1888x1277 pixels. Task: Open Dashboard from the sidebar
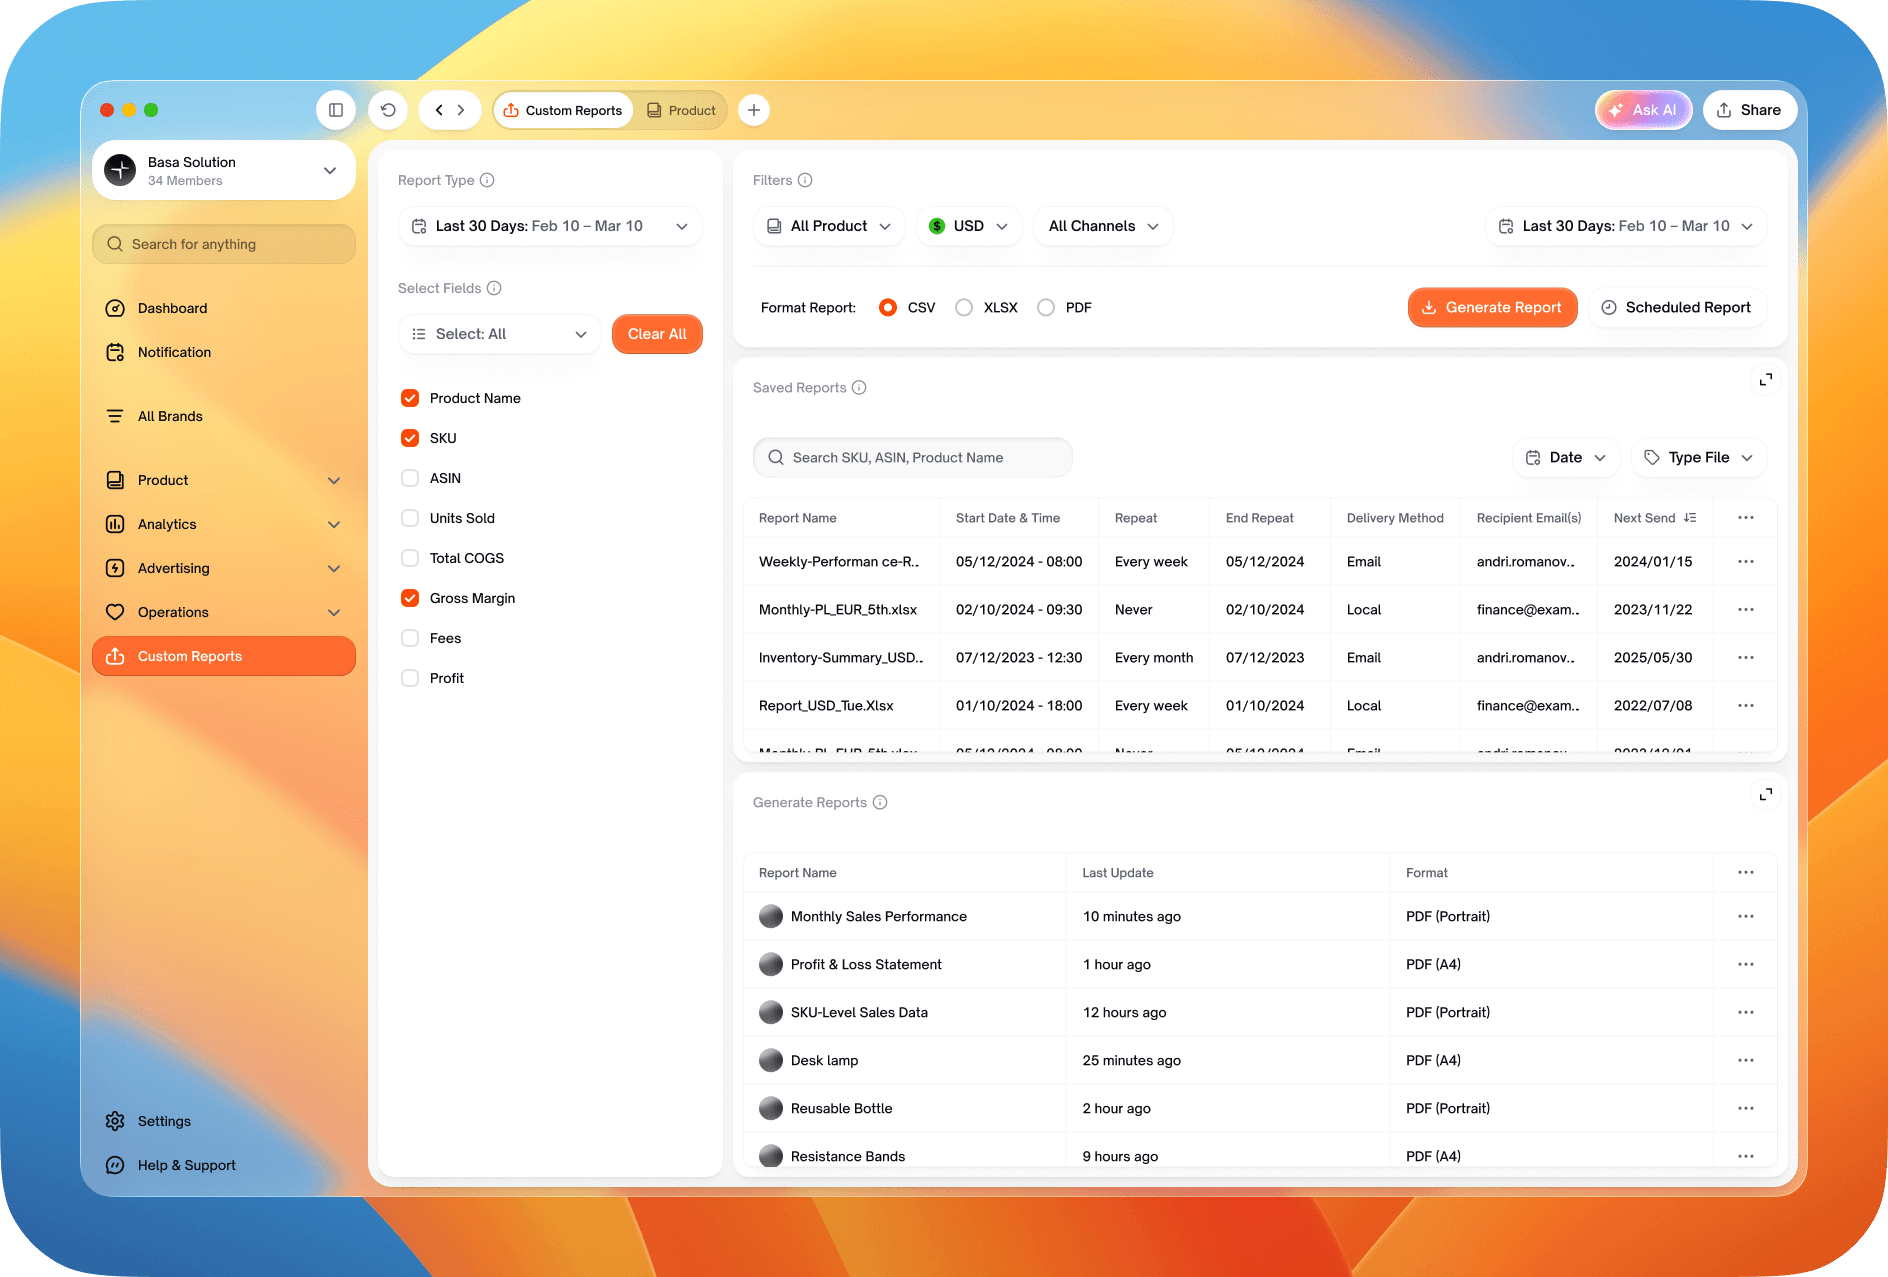(224, 308)
